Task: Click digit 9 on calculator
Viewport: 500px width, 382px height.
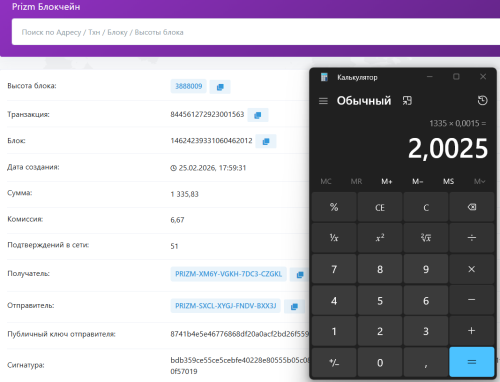Action: pyautogui.click(x=426, y=269)
